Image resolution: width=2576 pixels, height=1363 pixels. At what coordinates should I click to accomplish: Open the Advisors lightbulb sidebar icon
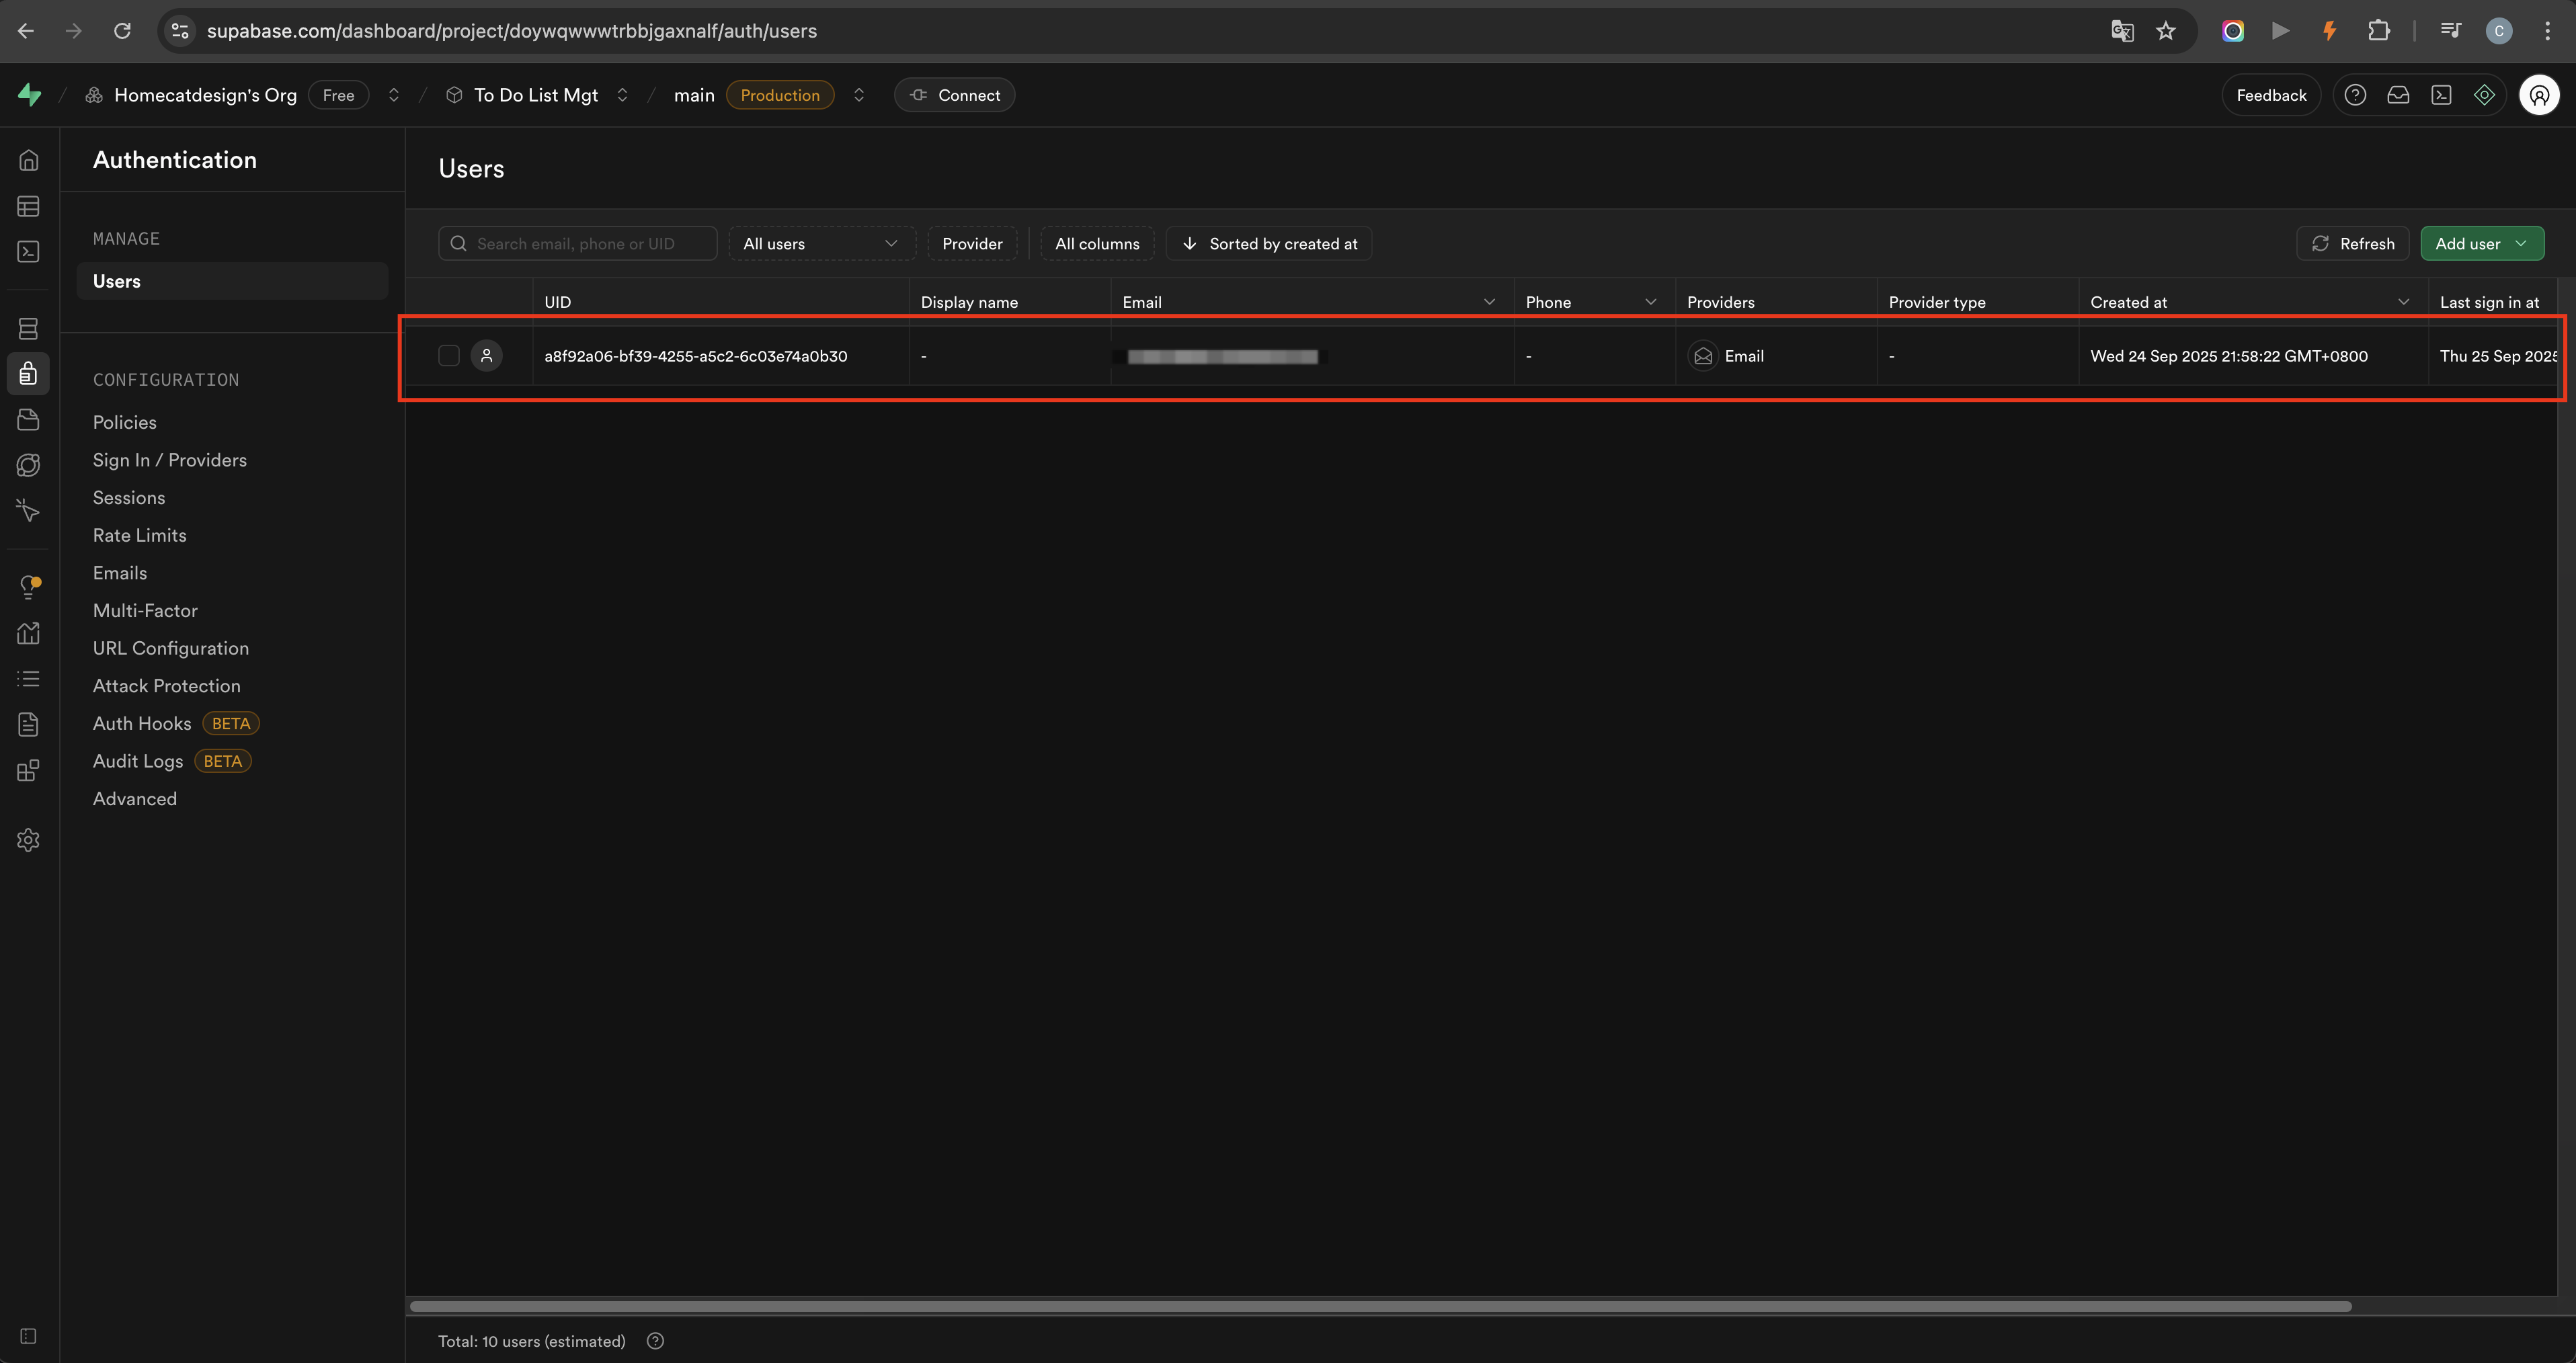pos(29,587)
